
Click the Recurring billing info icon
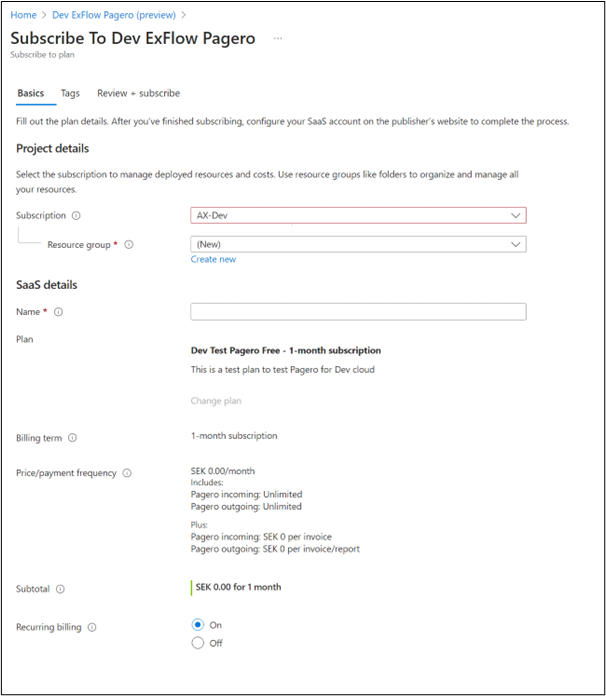point(92,627)
